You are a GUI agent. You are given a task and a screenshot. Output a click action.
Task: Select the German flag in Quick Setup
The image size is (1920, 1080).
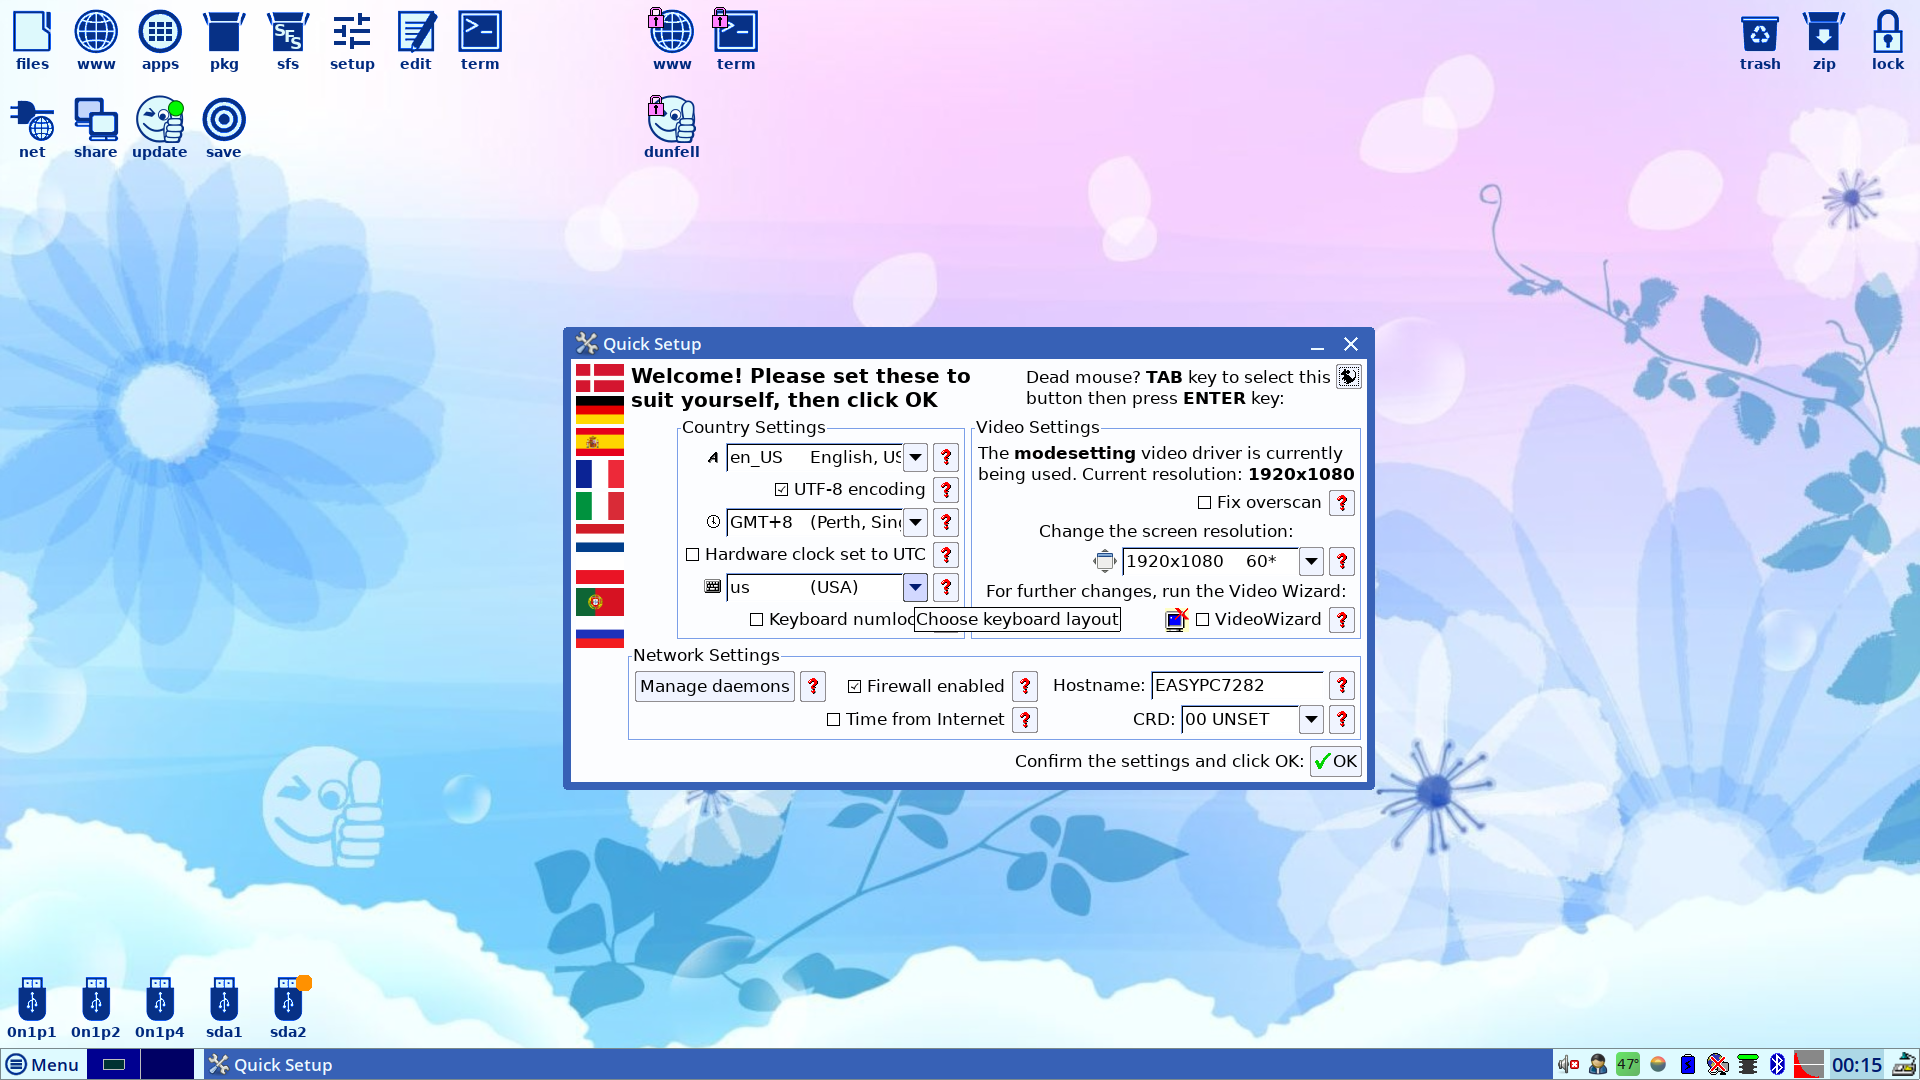[x=600, y=409]
